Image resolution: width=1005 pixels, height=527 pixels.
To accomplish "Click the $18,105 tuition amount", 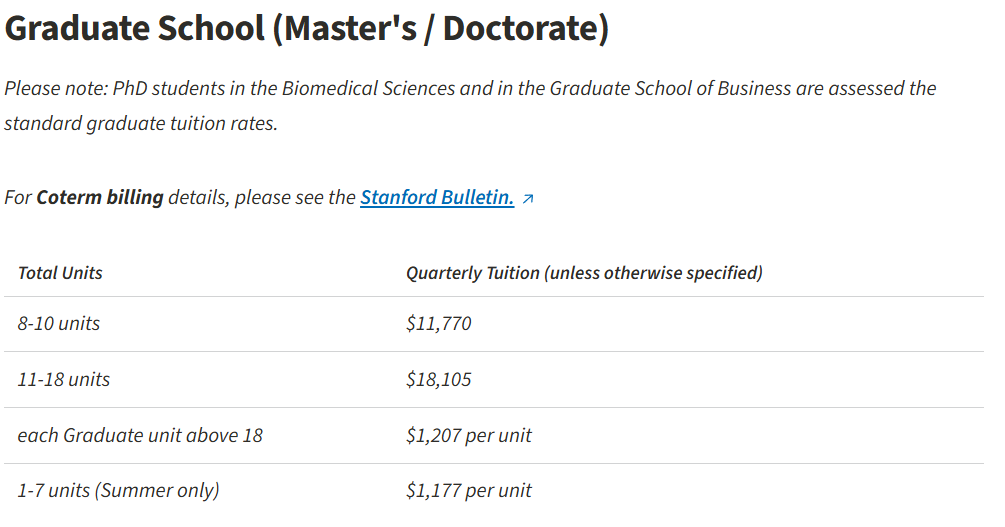I will (438, 380).
